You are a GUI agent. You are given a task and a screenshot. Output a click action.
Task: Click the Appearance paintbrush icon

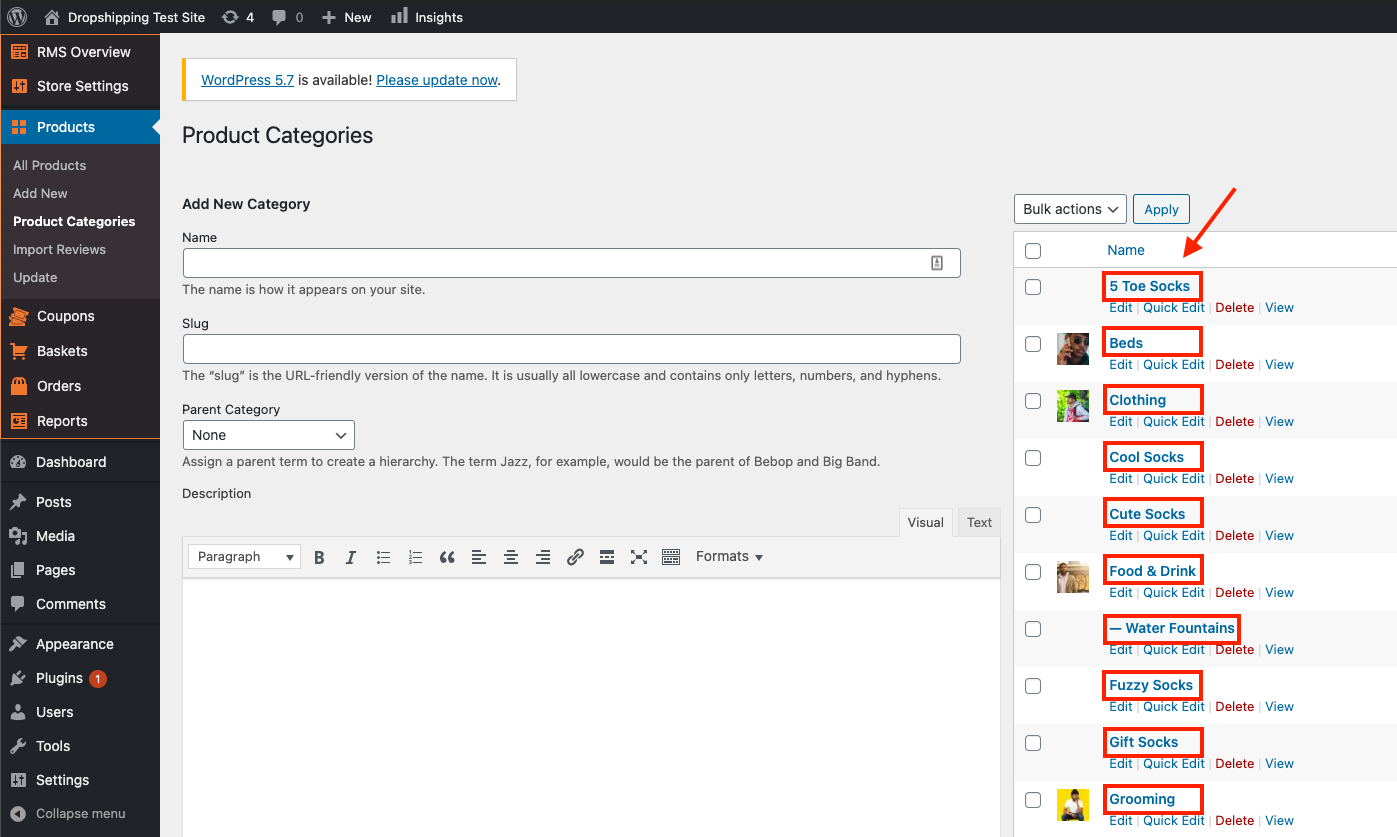(x=18, y=644)
